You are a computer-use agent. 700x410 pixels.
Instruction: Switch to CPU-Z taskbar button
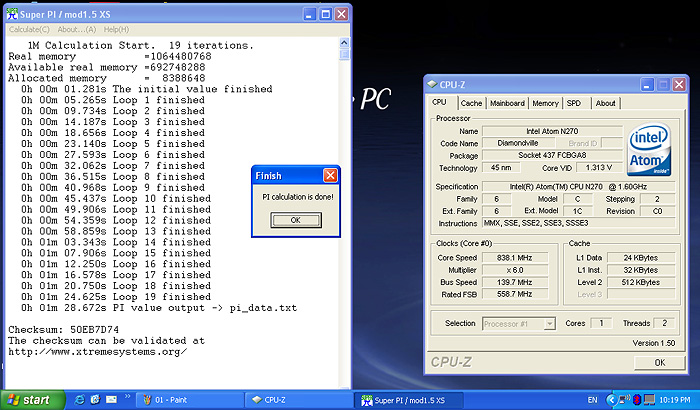pos(300,400)
